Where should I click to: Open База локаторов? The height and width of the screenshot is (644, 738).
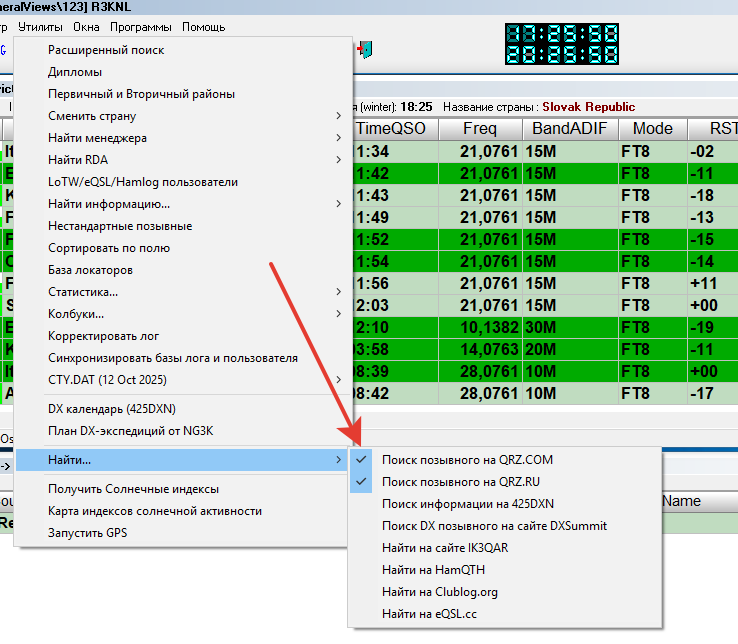(184, 270)
